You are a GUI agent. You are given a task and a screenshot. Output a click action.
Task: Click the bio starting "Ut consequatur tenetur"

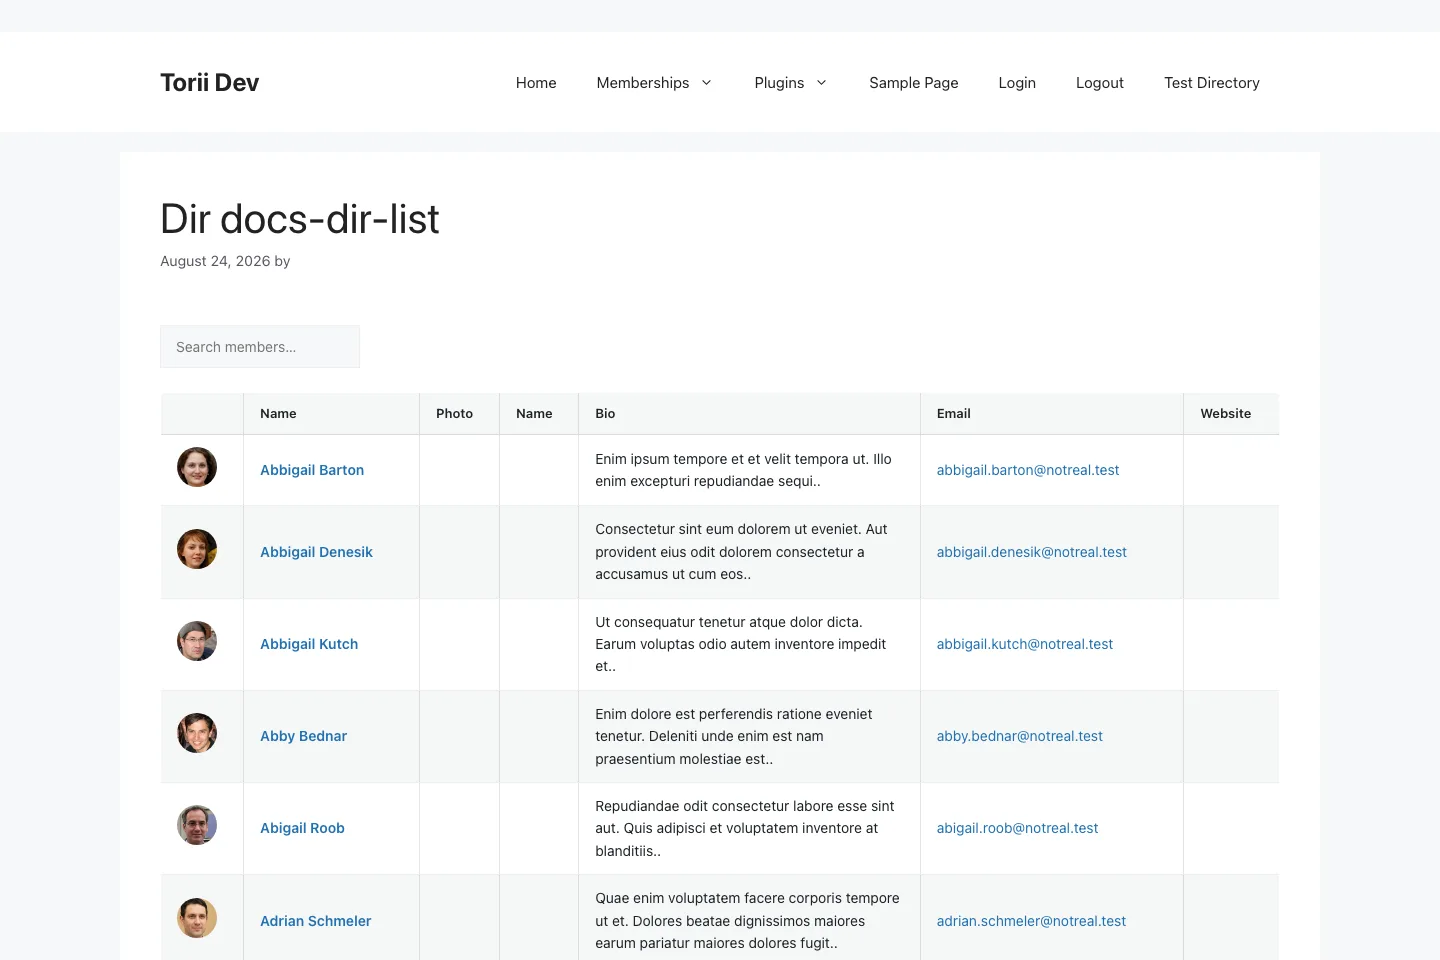coord(740,644)
